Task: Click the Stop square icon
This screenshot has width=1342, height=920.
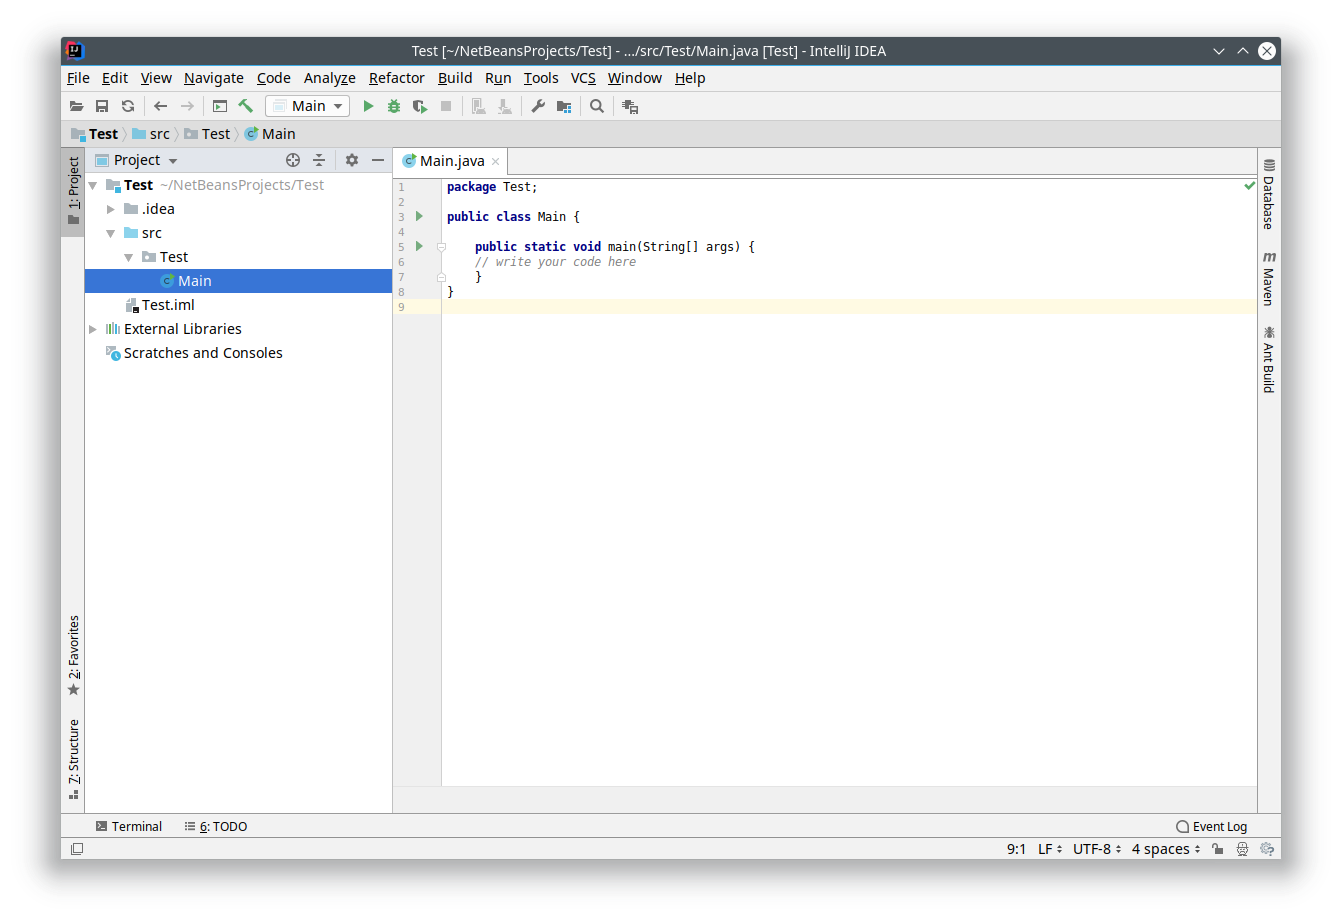Action: [446, 106]
